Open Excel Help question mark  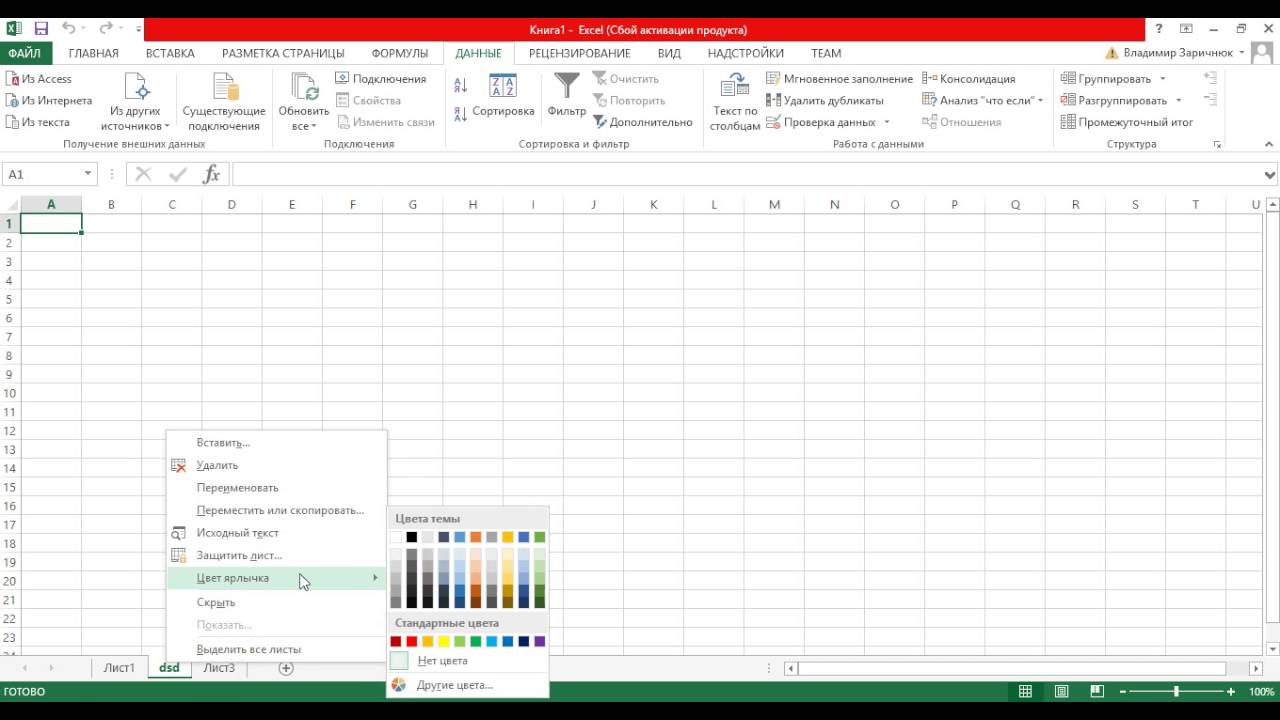1158,29
